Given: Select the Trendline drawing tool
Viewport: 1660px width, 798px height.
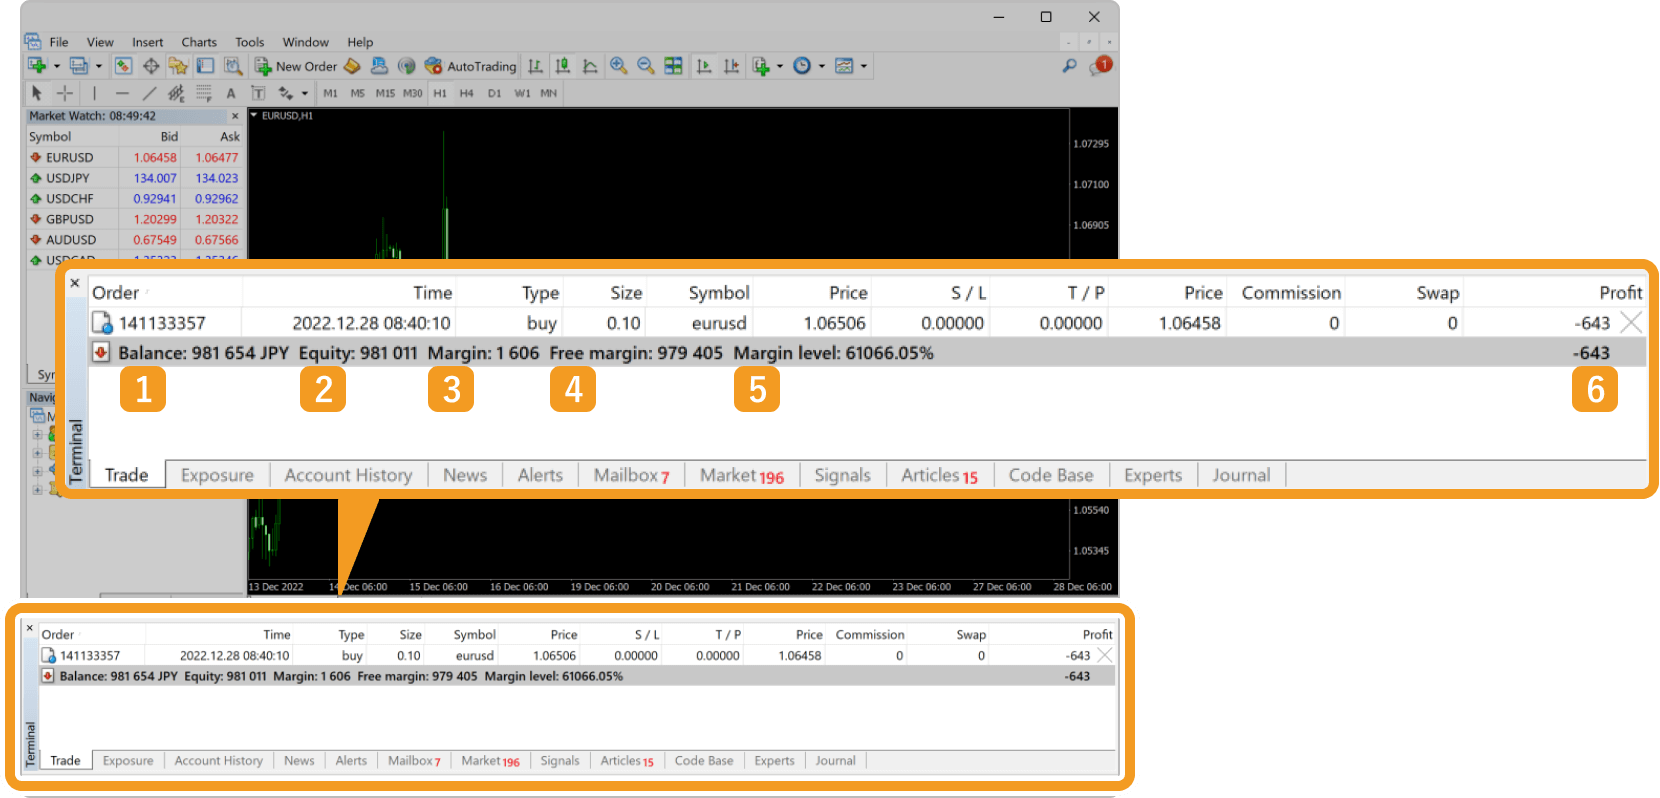Looking at the screenshot, I should point(149,93).
